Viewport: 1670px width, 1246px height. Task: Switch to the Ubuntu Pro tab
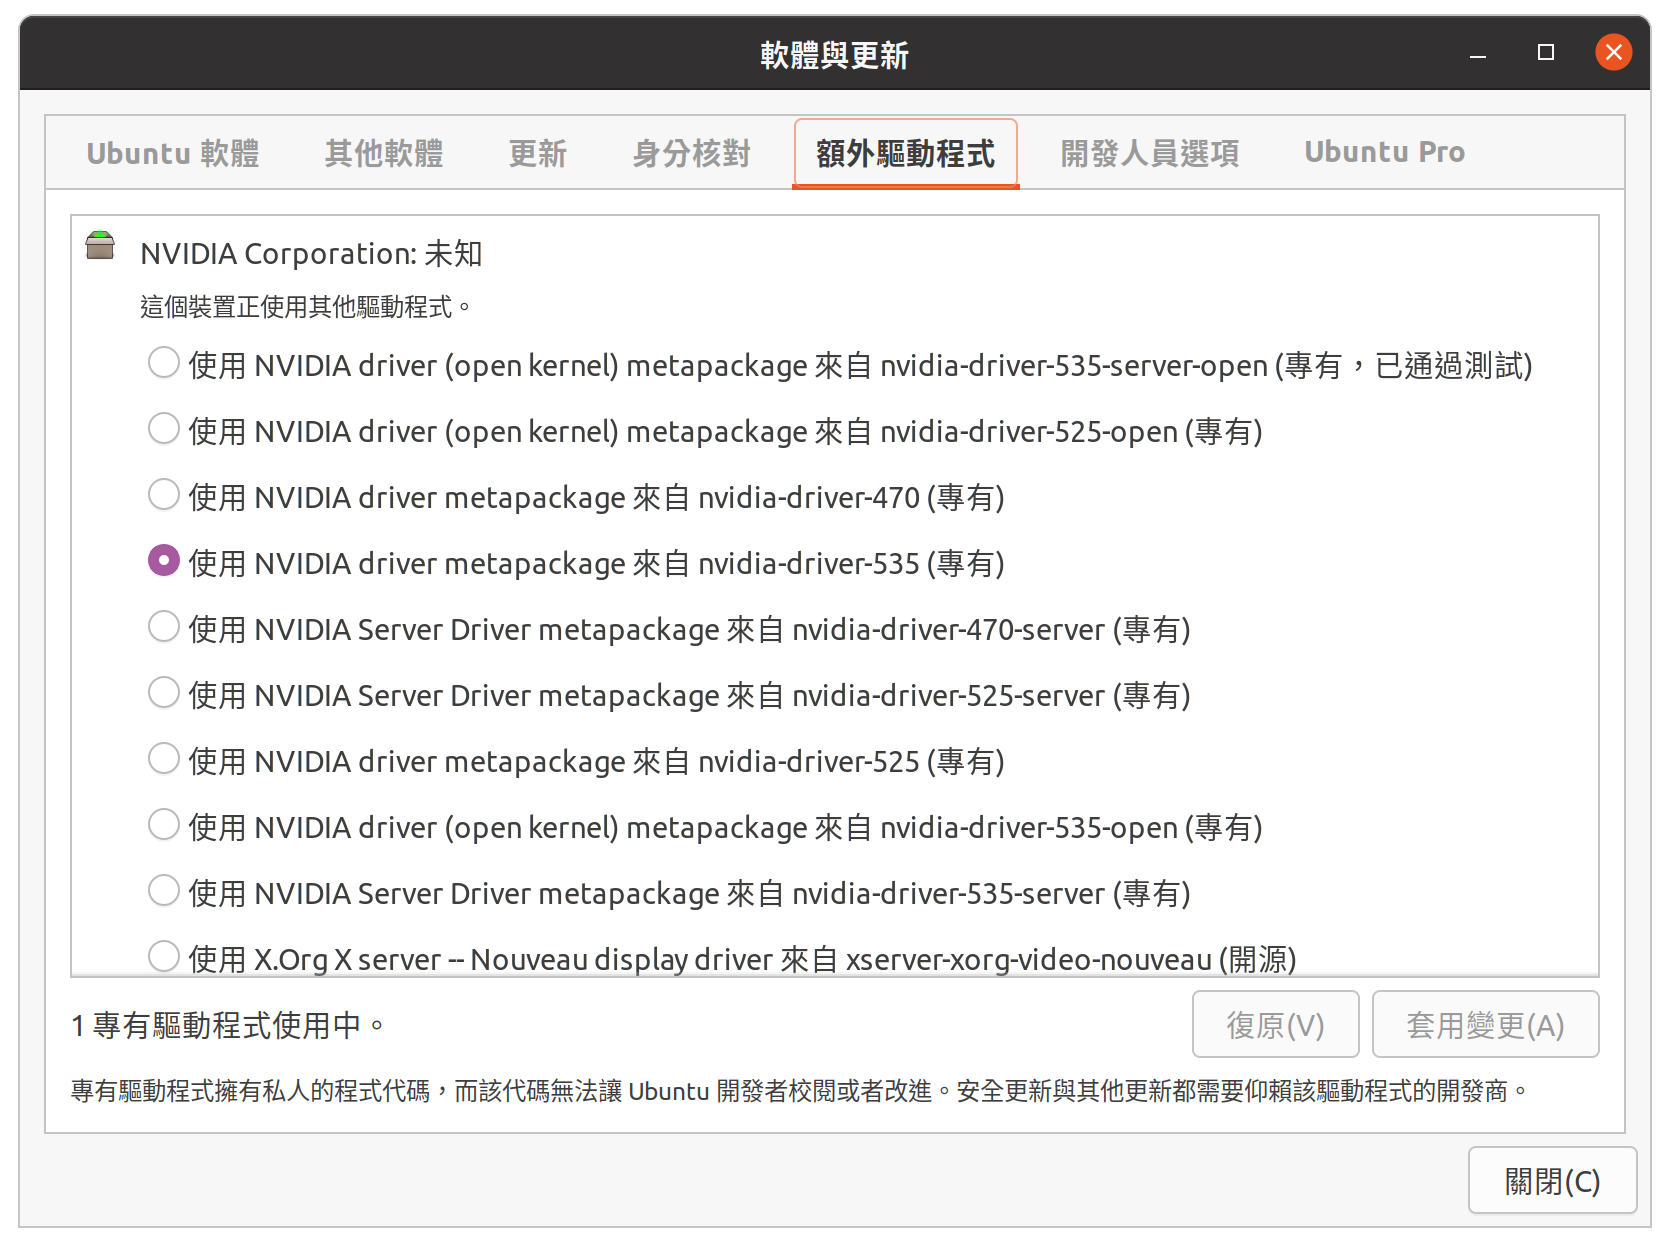(x=1384, y=153)
